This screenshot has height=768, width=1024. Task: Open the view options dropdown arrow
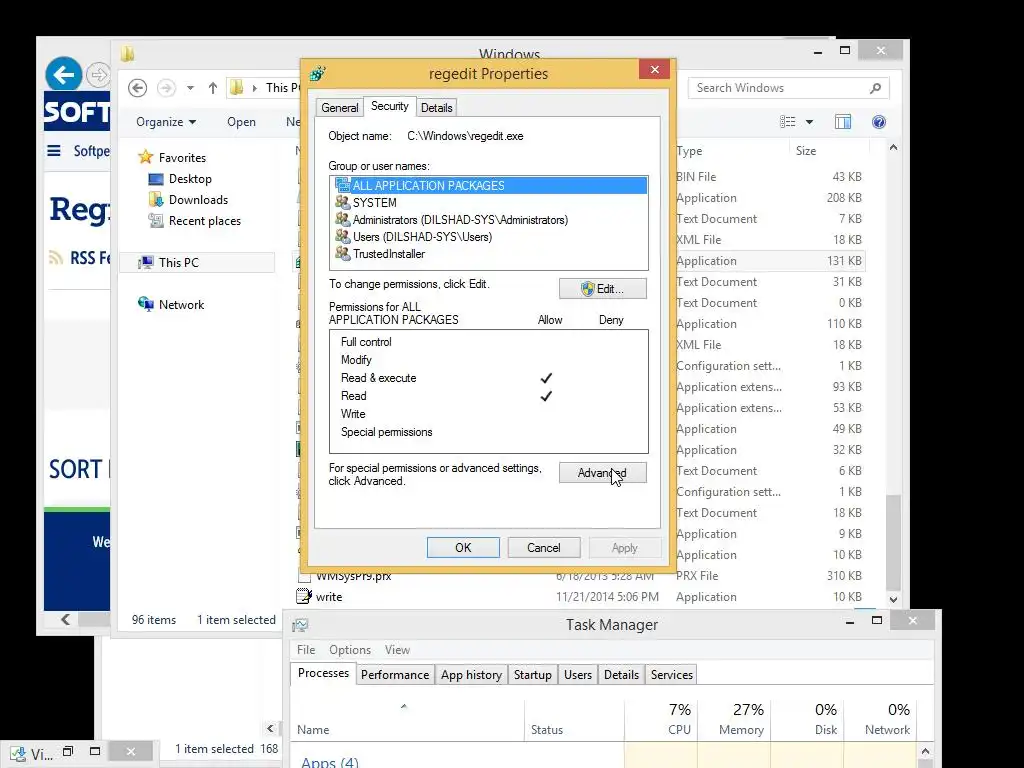(x=809, y=122)
